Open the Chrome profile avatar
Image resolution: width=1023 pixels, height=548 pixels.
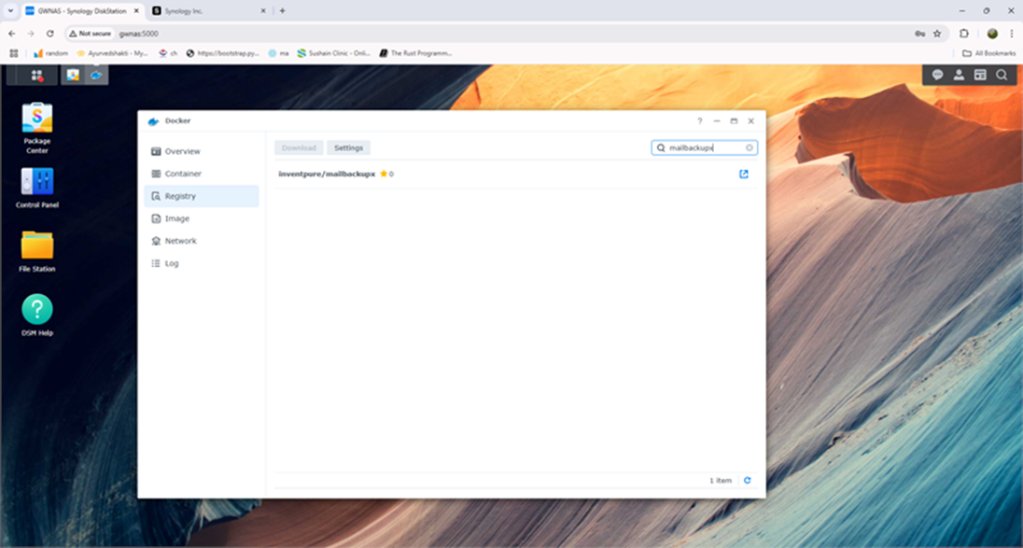[x=992, y=33]
